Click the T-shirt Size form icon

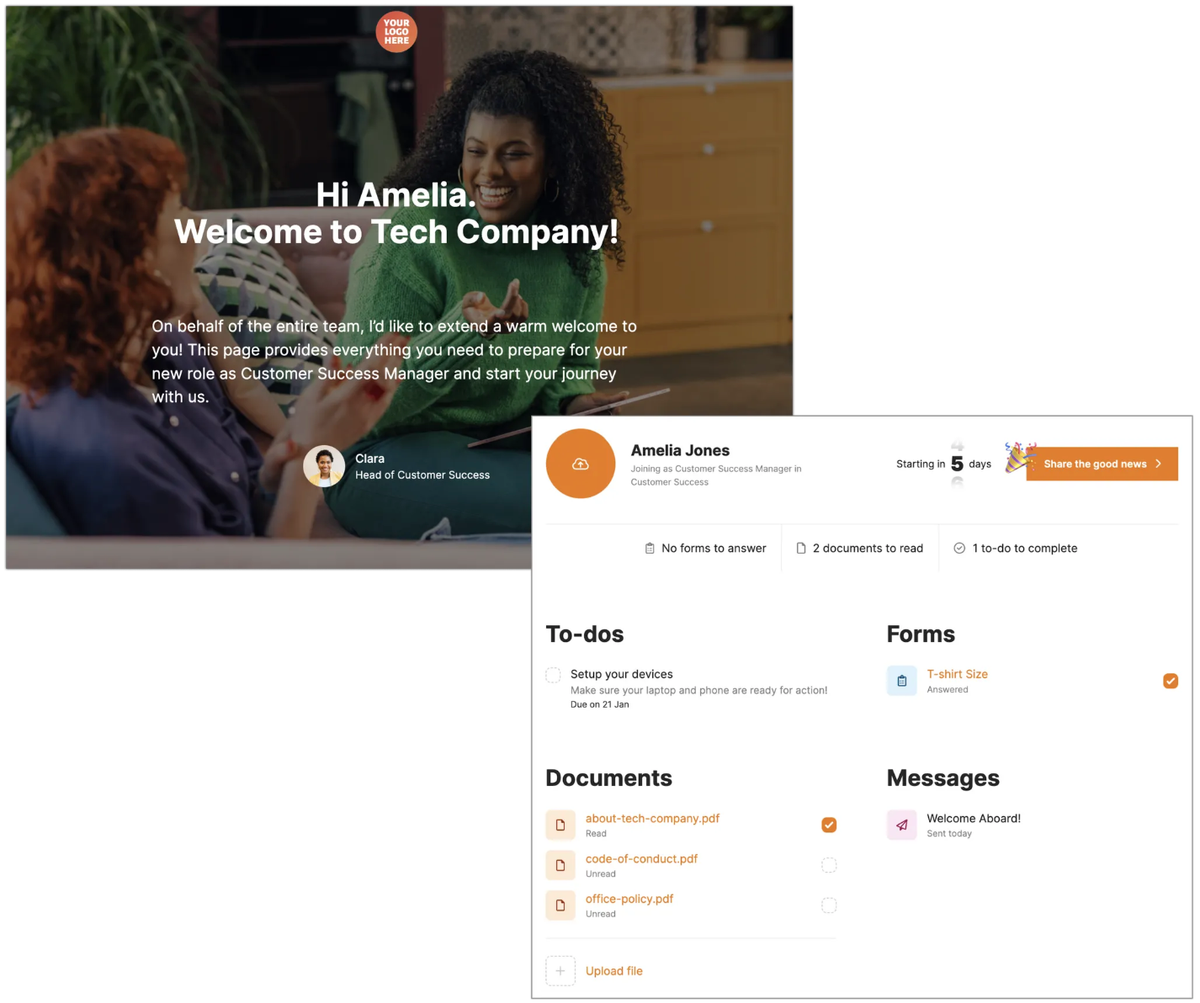902,681
